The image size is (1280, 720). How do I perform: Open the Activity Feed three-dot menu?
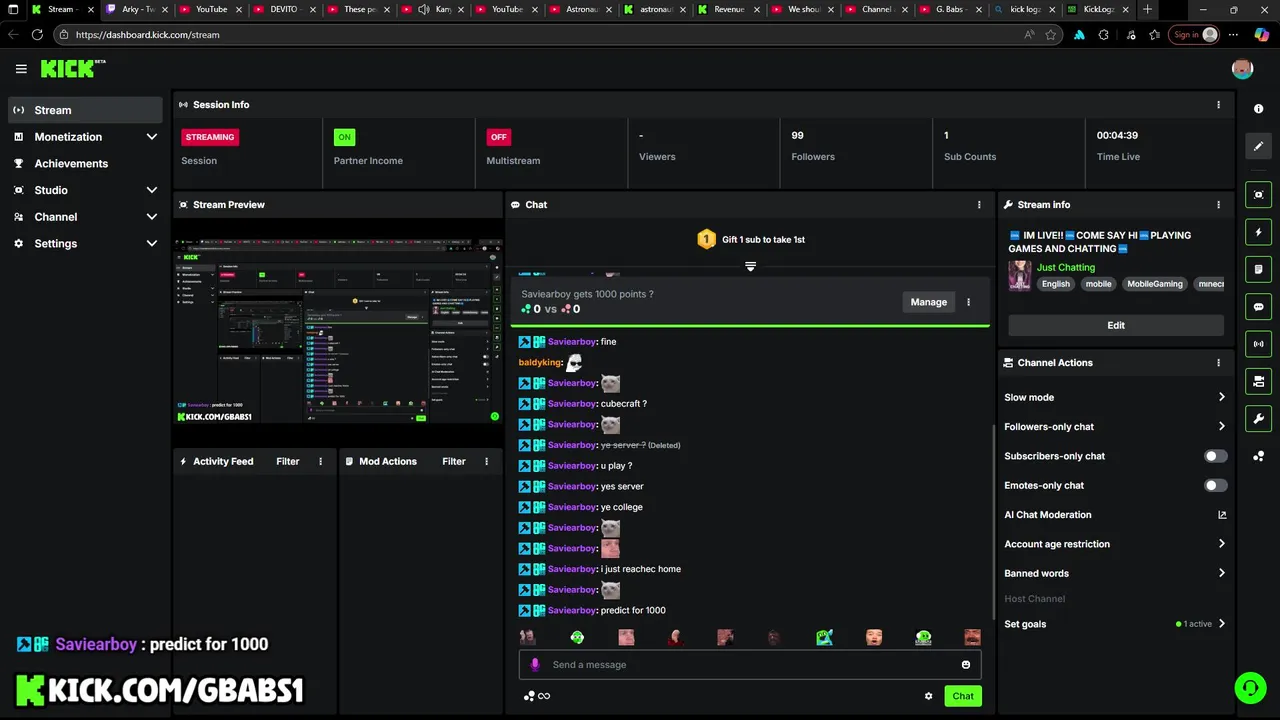(321, 462)
